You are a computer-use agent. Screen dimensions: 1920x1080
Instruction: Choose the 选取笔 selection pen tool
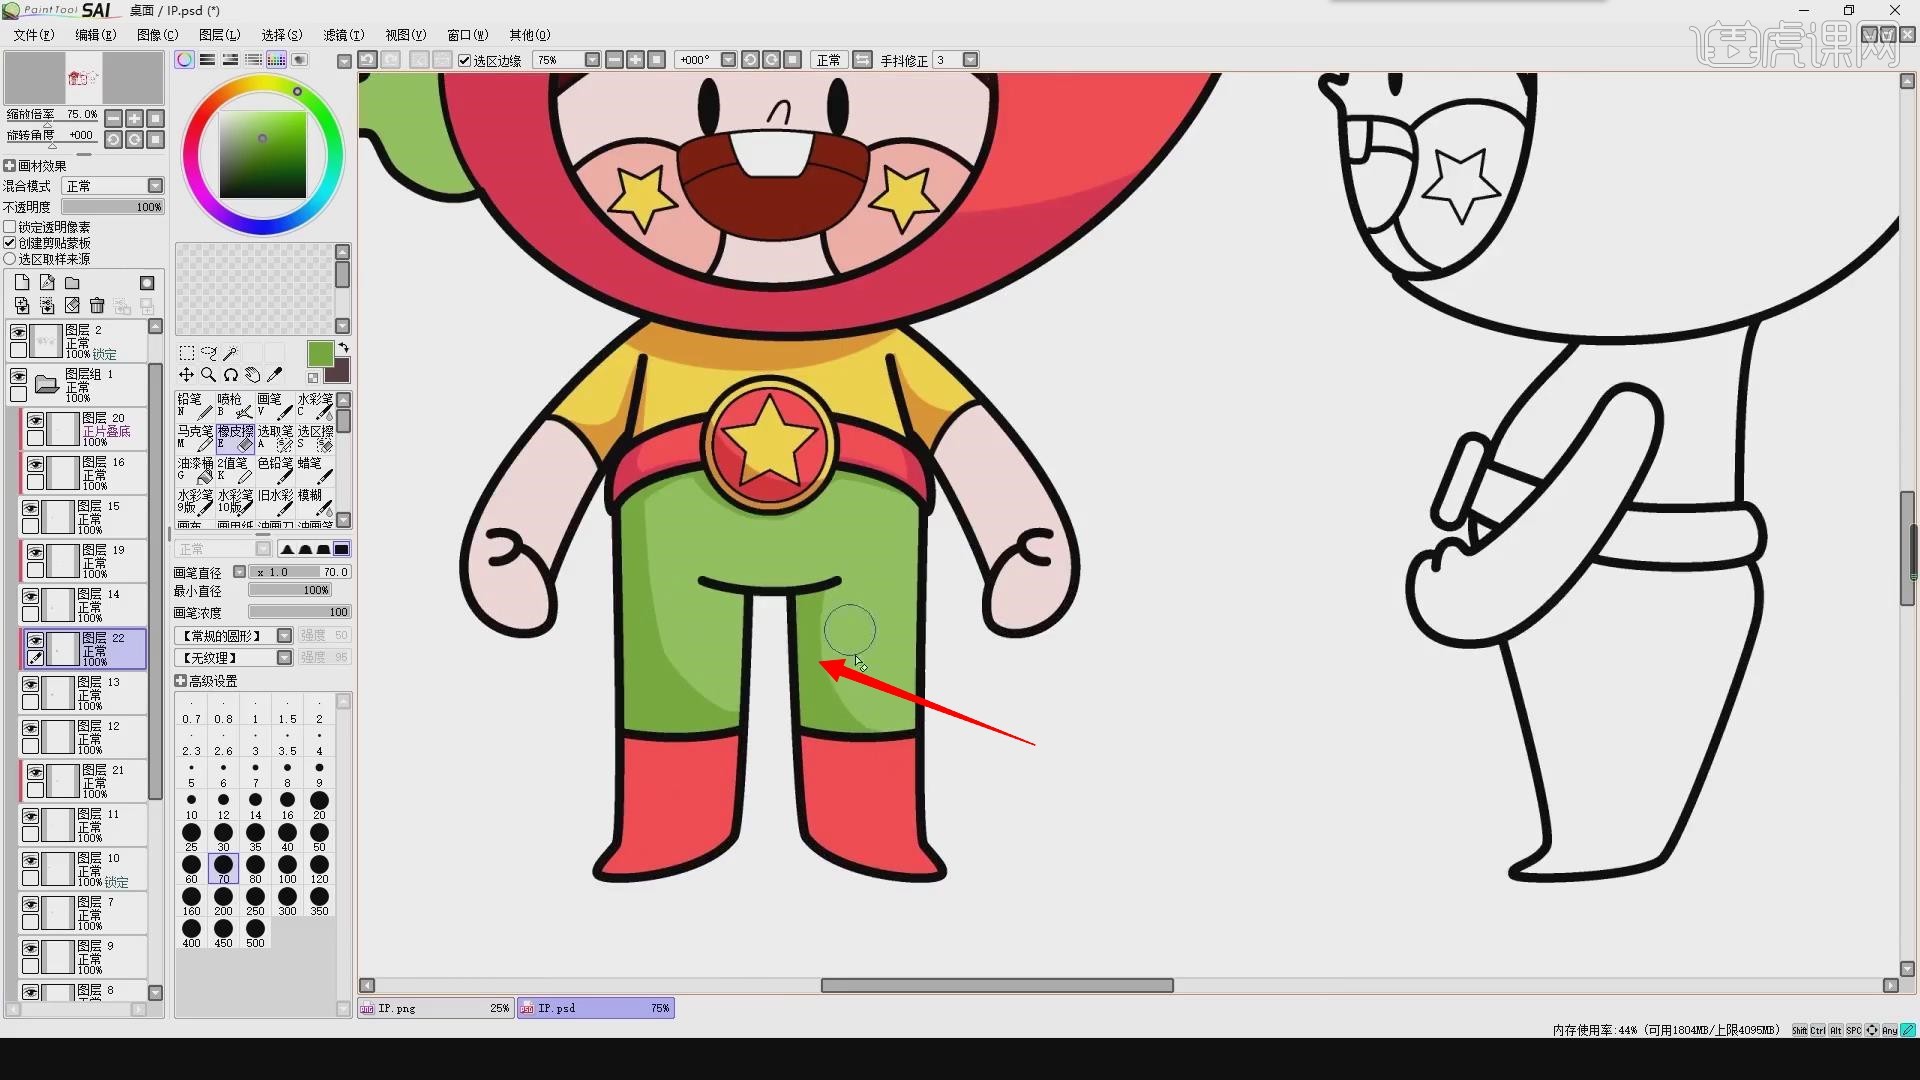click(x=275, y=437)
